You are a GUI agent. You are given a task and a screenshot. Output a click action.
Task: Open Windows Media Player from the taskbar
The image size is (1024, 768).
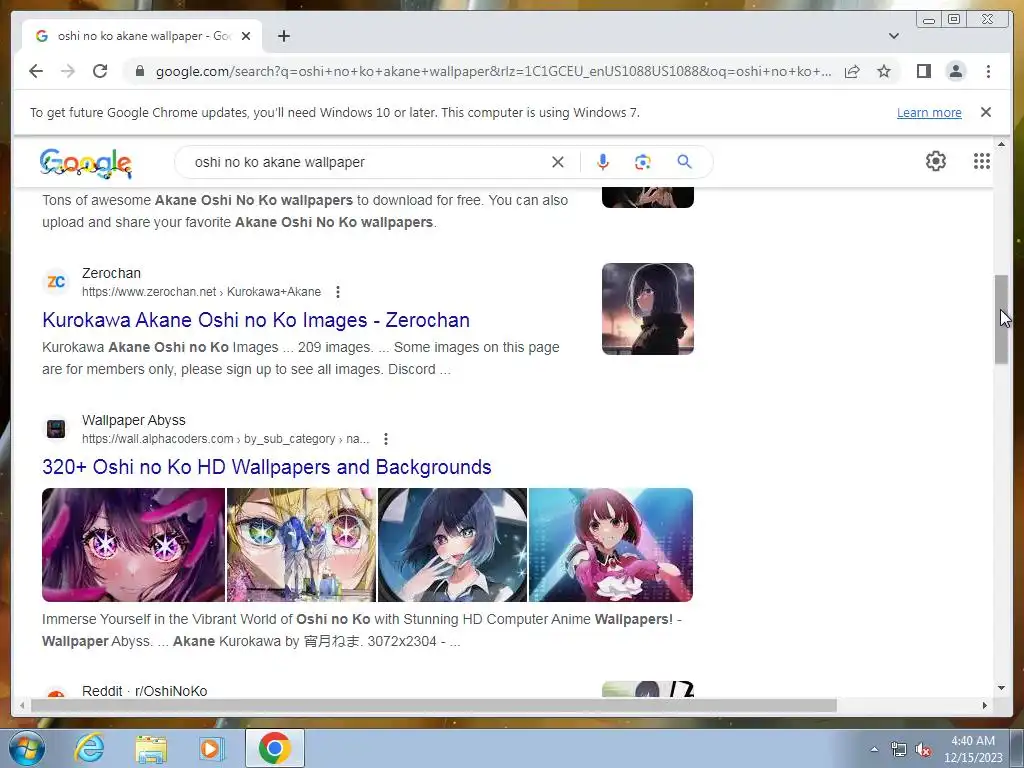coord(212,748)
